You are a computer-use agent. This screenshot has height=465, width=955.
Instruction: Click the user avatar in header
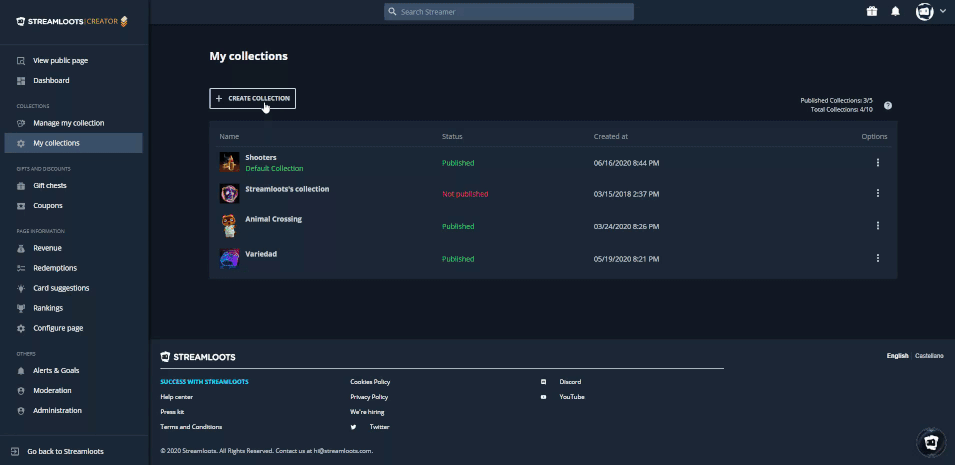click(925, 12)
